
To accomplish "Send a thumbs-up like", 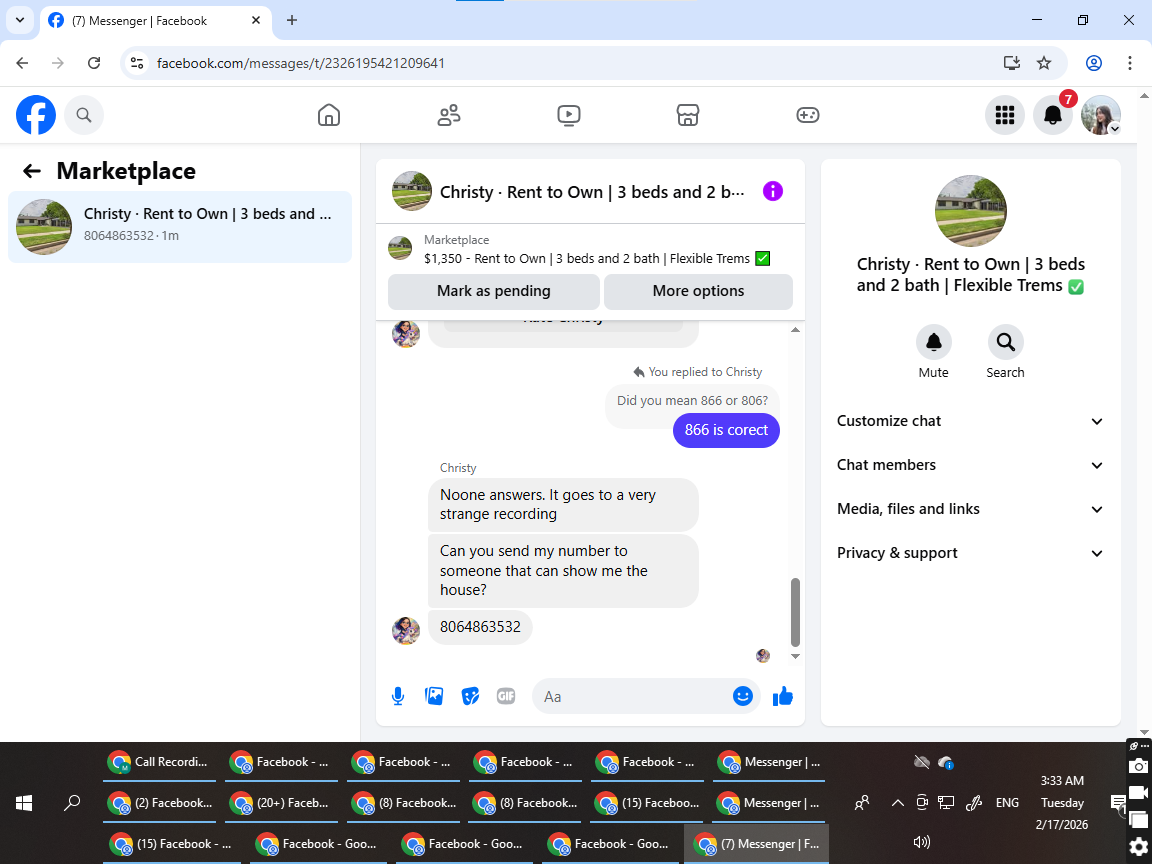I will coord(783,696).
